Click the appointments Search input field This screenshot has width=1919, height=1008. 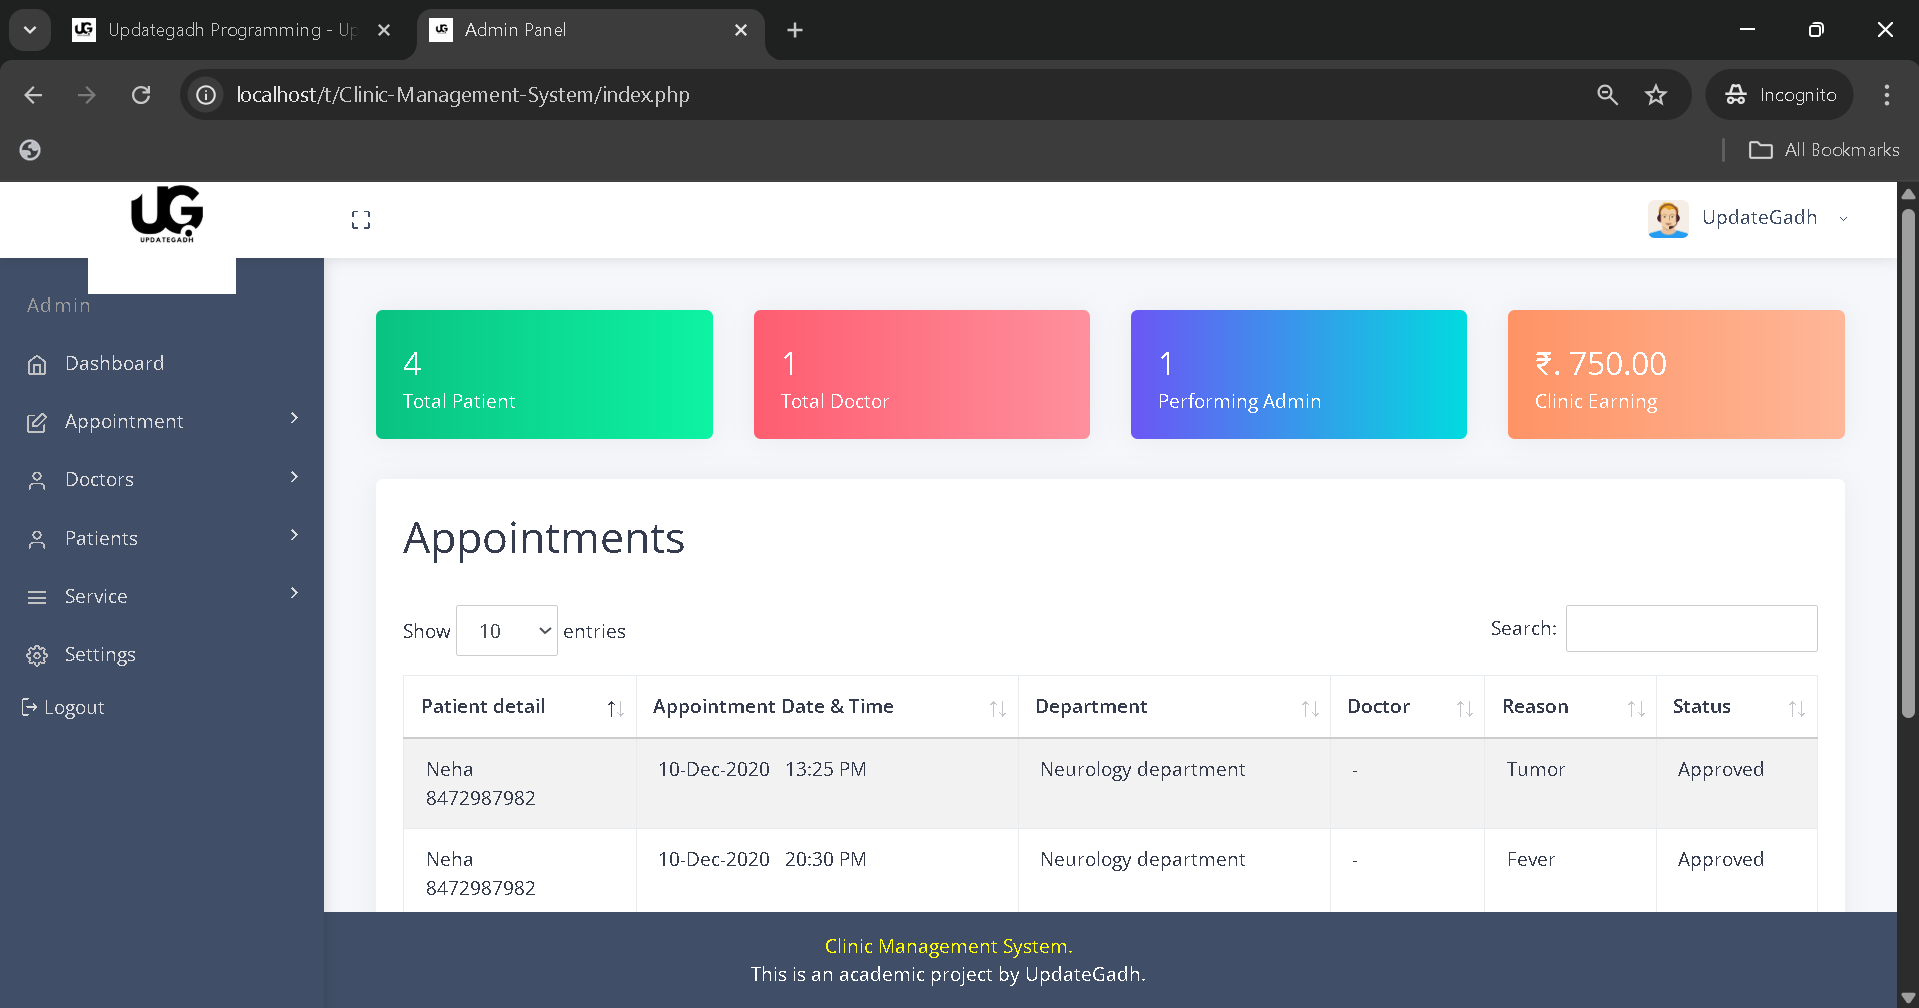click(x=1691, y=629)
